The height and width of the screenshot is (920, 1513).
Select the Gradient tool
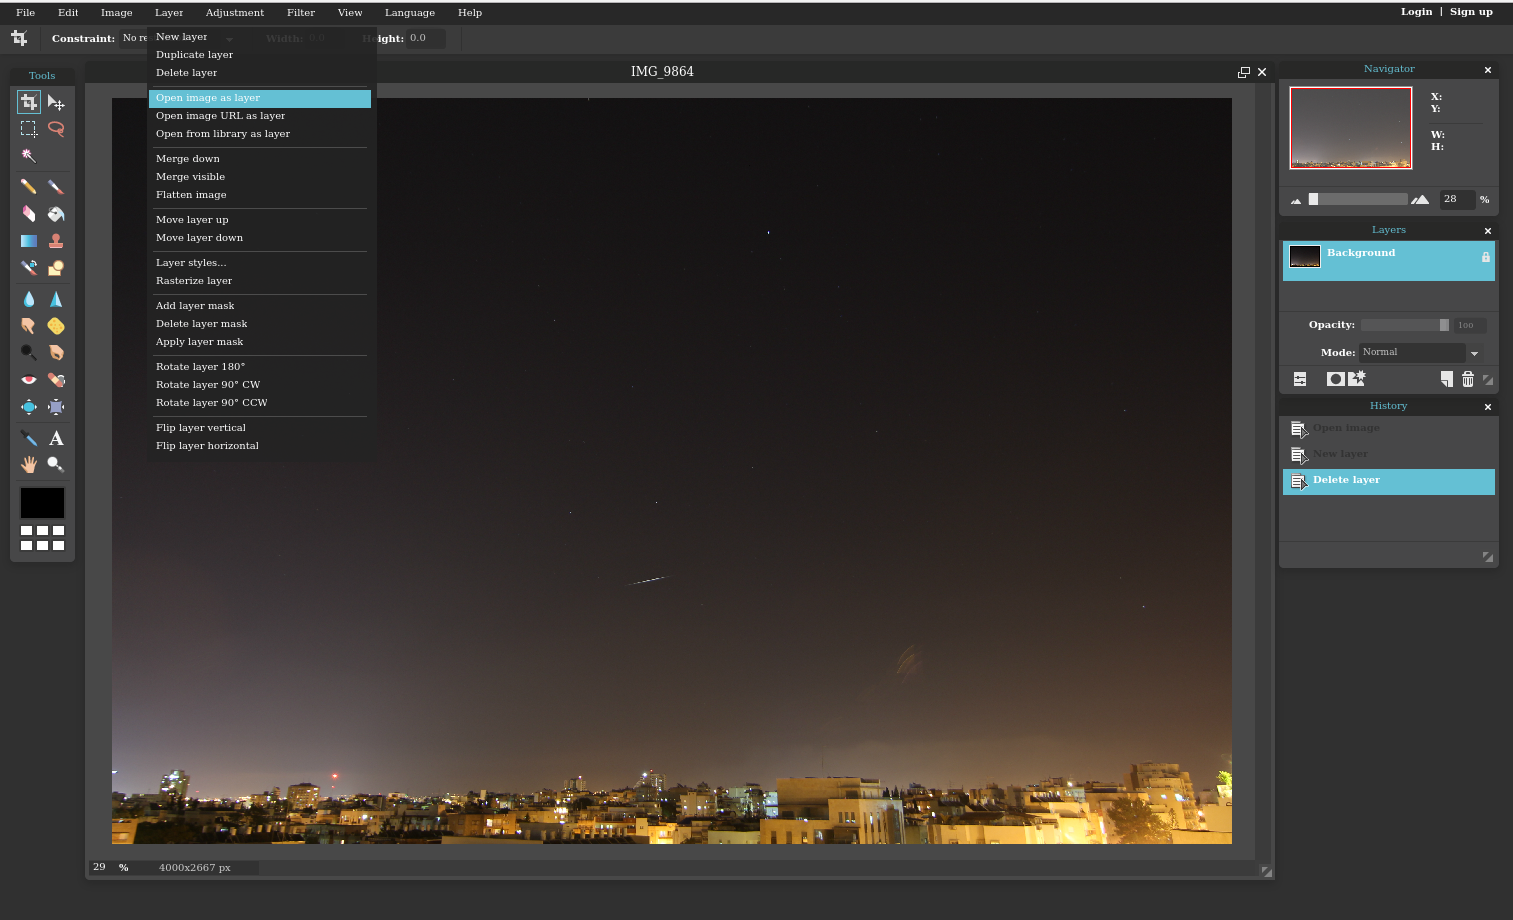(29, 241)
